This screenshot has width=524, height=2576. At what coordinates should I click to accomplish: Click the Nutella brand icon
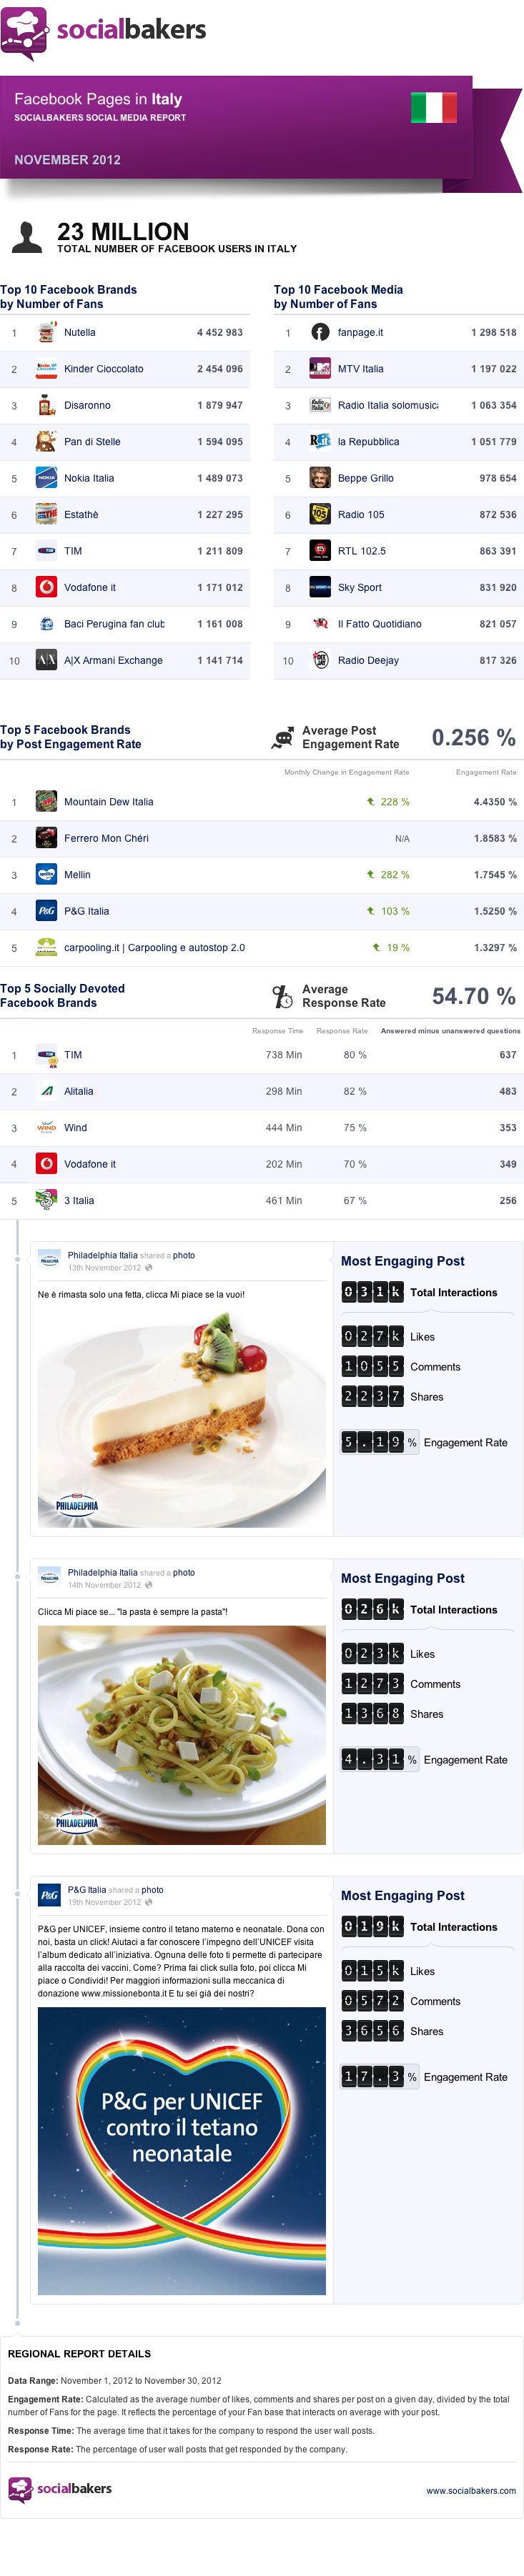[x=46, y=333]
